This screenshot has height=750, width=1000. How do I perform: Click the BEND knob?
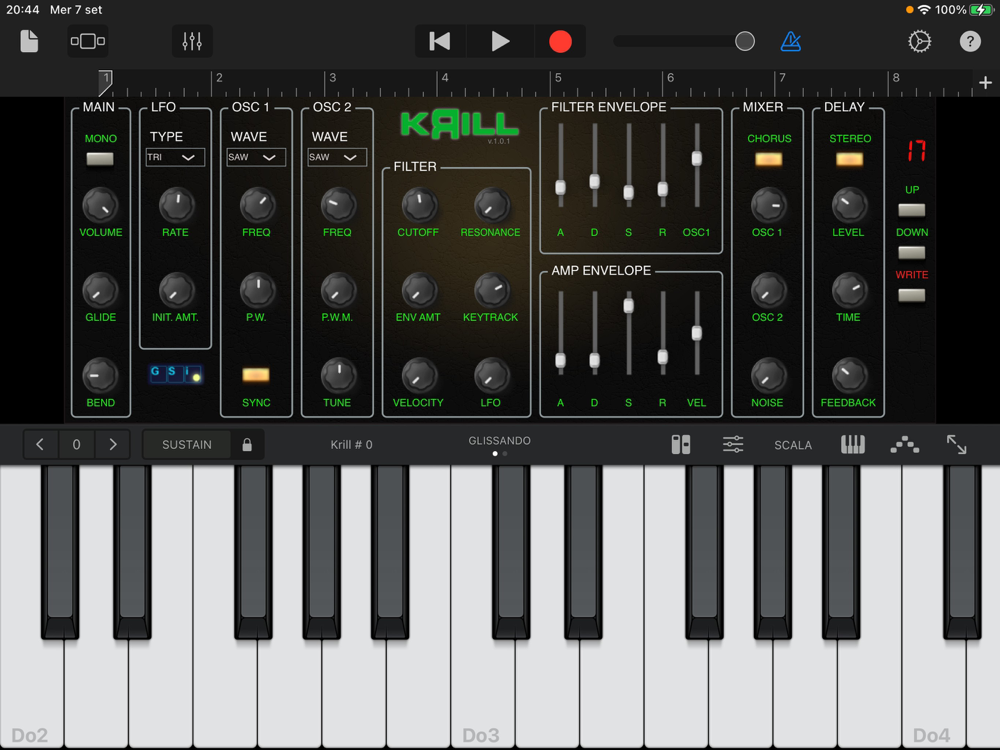[x=100, y=376]
